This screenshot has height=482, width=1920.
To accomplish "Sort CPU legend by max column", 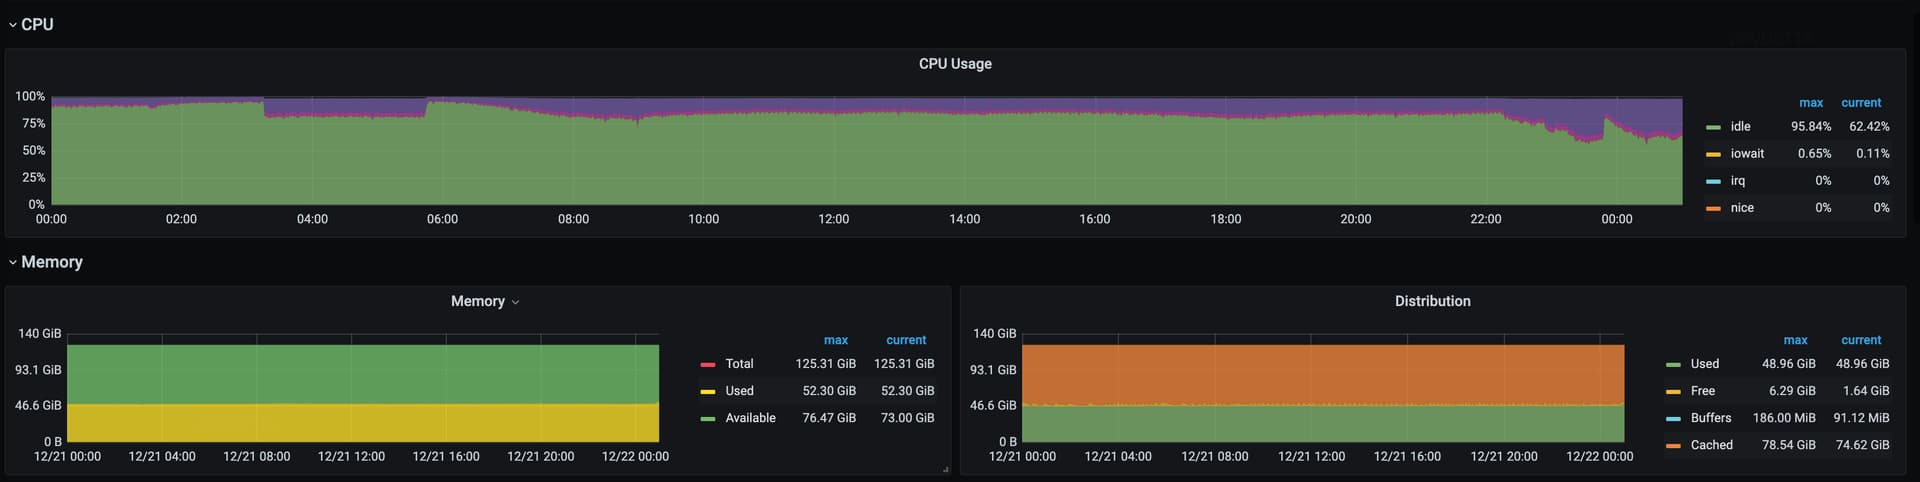I will point(1810,103).
